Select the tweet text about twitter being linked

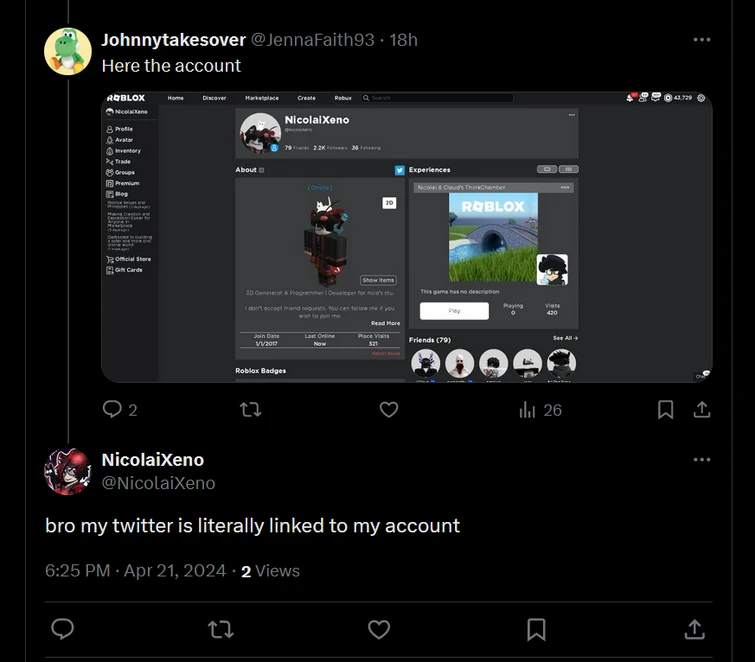[252, 526]
